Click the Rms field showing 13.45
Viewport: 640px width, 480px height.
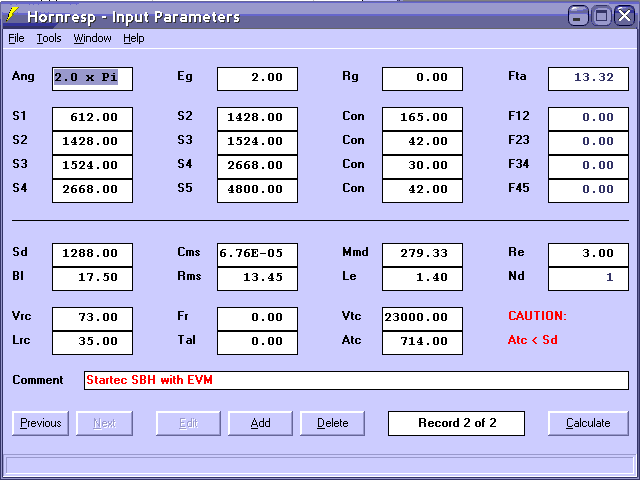point(258,279)
